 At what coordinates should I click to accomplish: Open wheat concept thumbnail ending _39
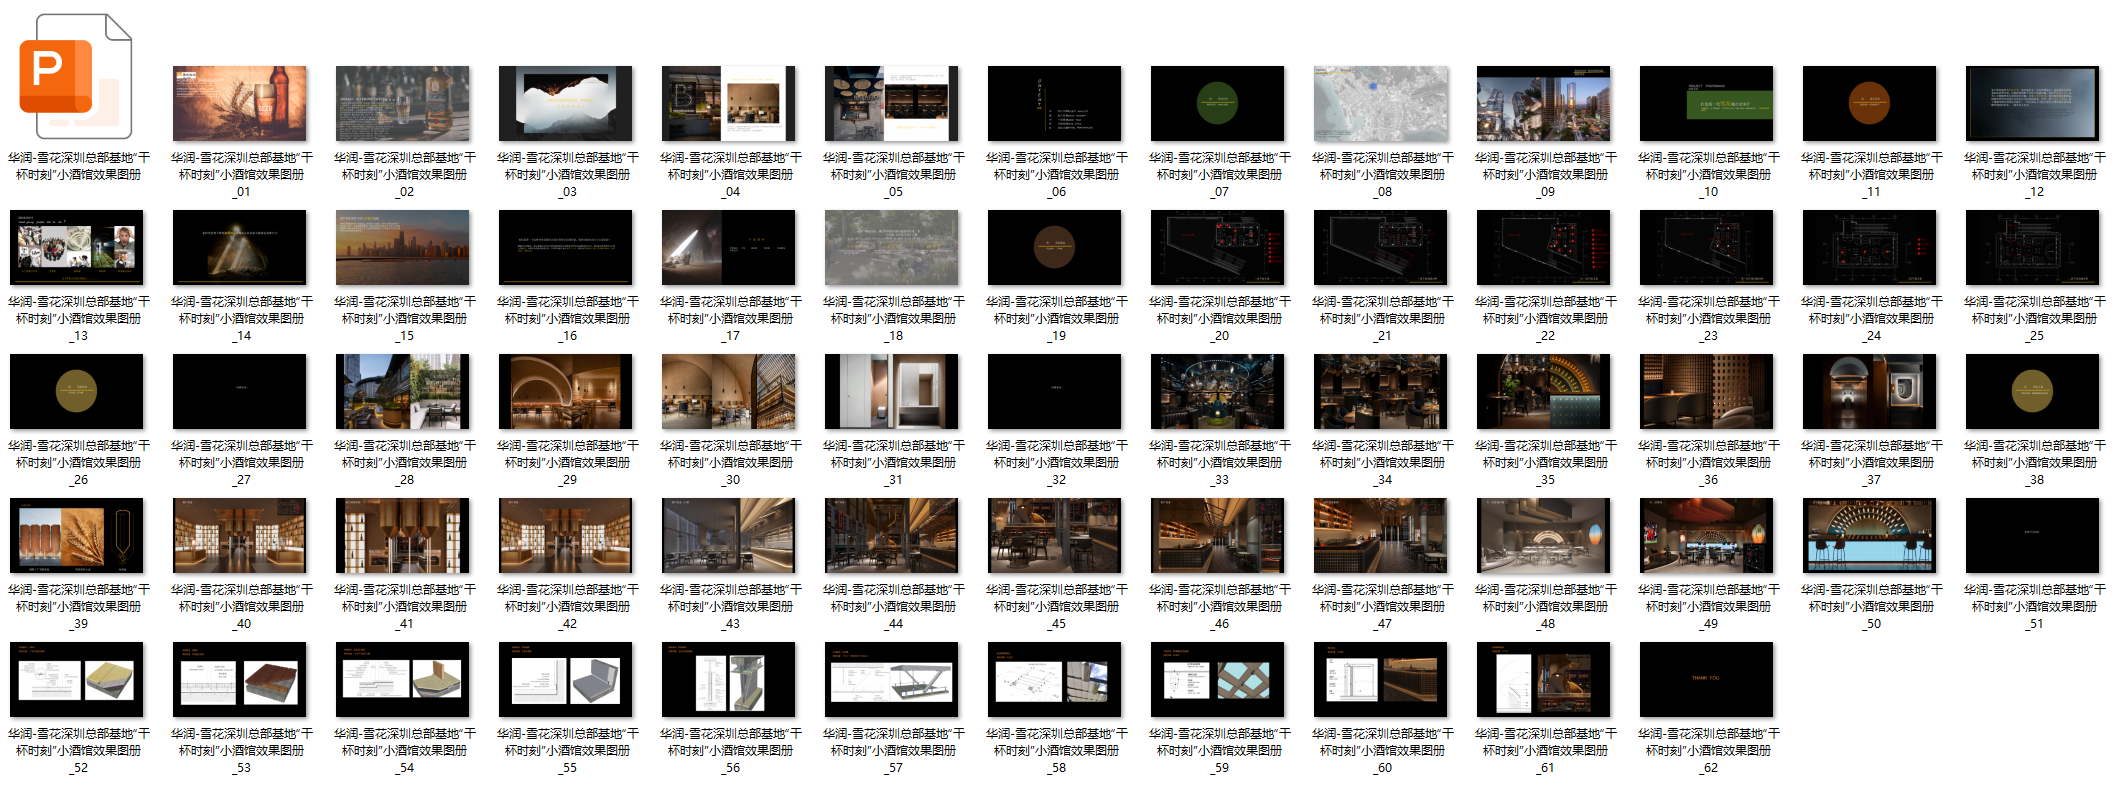[x=77, y=536]
